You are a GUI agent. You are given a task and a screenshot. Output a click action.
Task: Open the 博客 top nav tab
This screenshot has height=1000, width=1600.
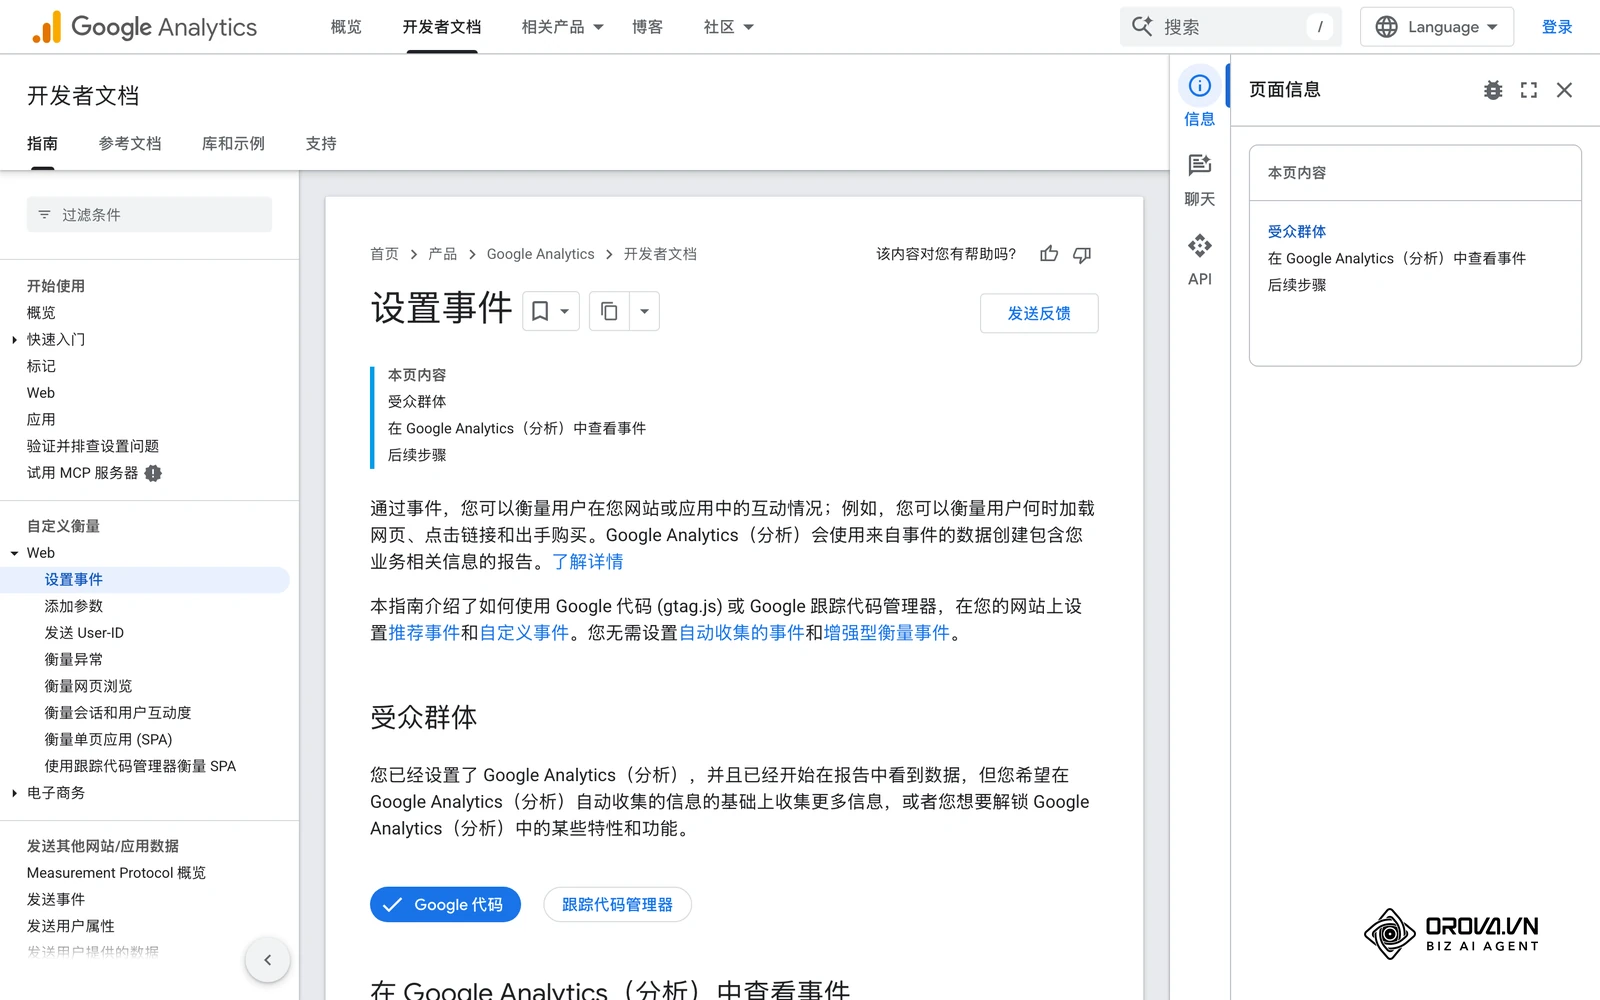coord(647,27)
